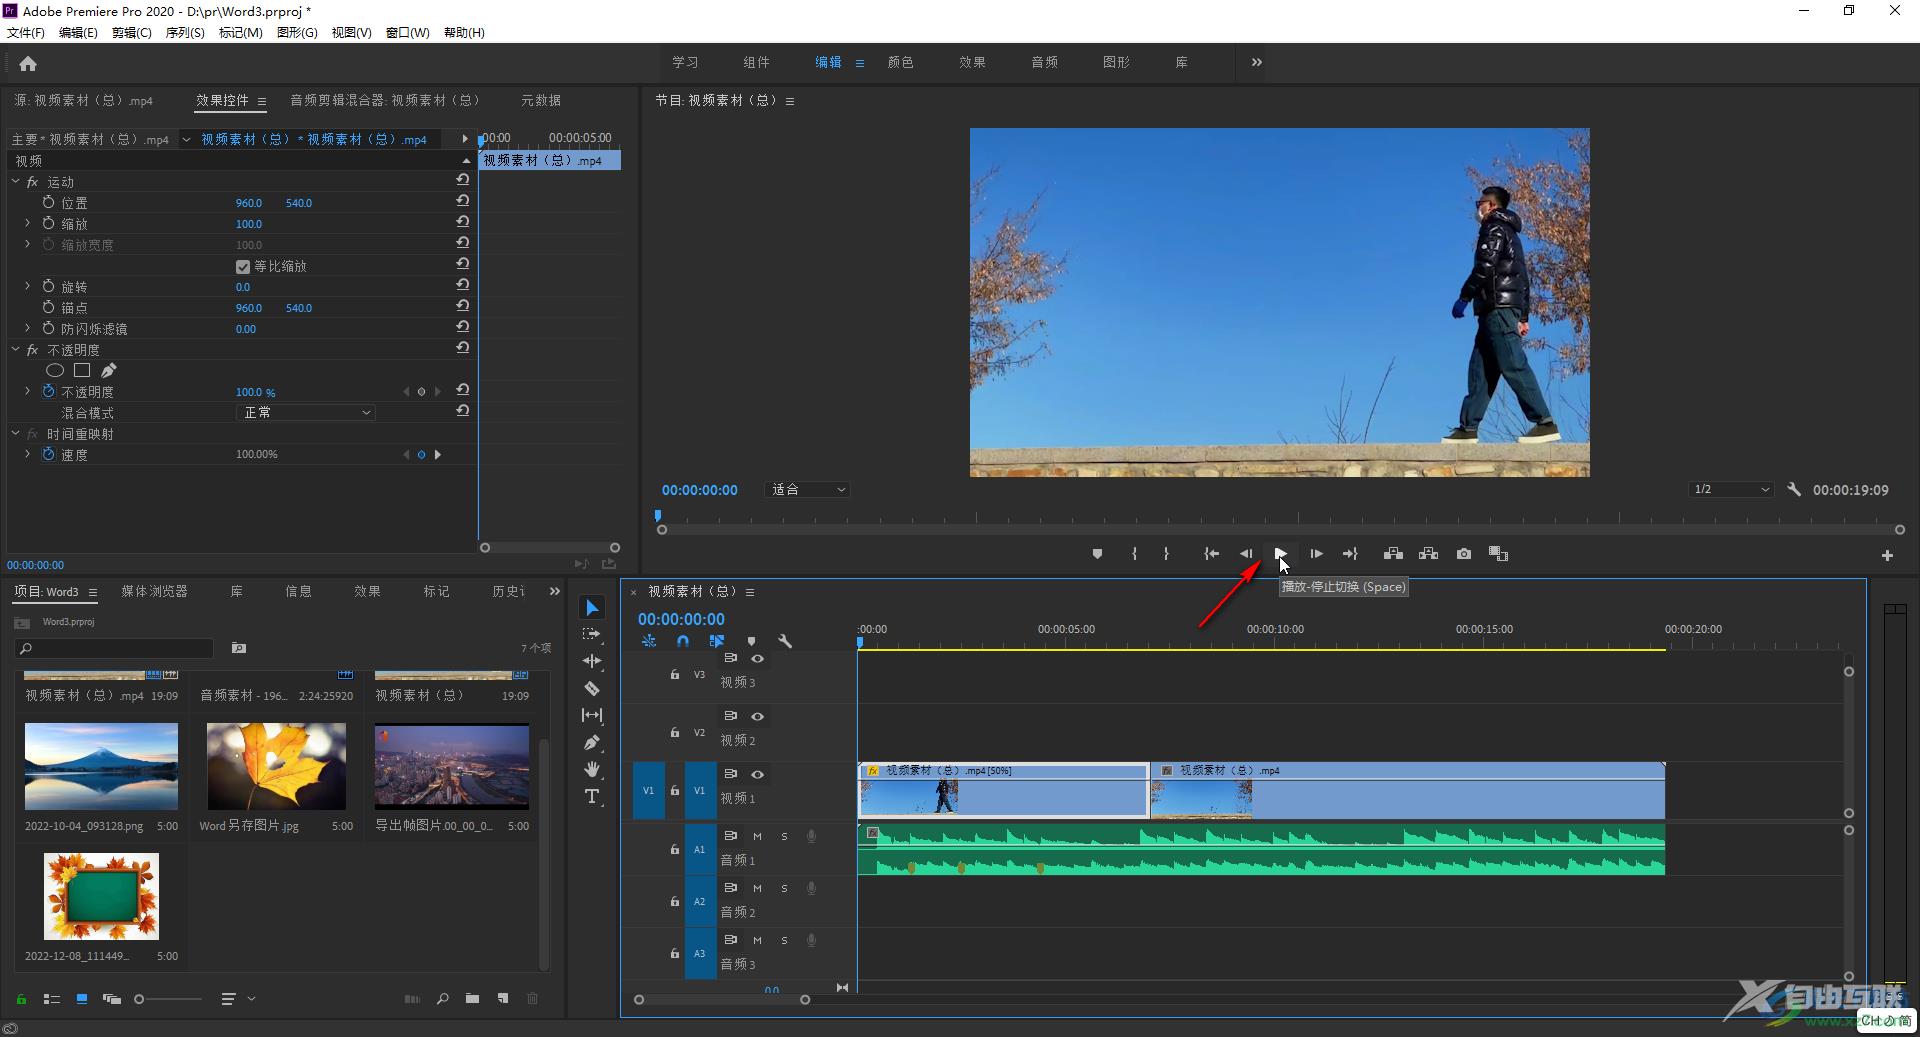Solo audio track A2
The image size is (1920, 1037).
pos(784,888)
